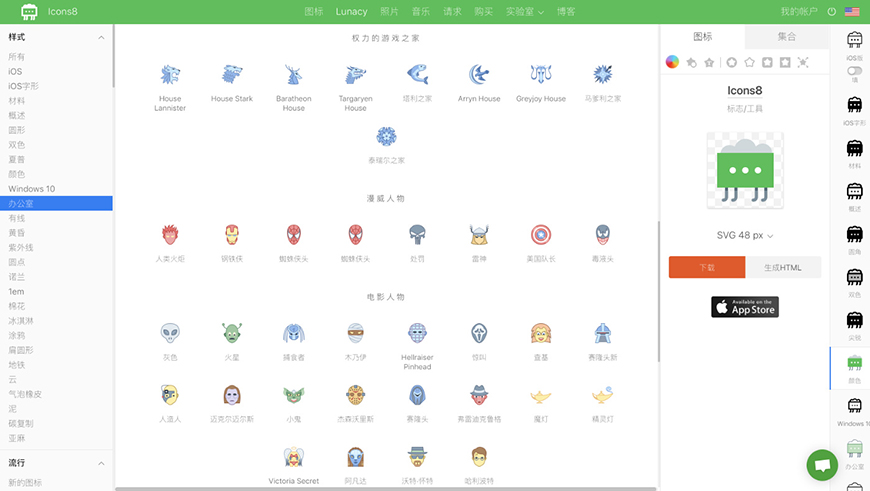Select the 钢铁侠 Iron Man icon
Screen dimensions: 870x491
pyautogui.click(x=232, y=235)
